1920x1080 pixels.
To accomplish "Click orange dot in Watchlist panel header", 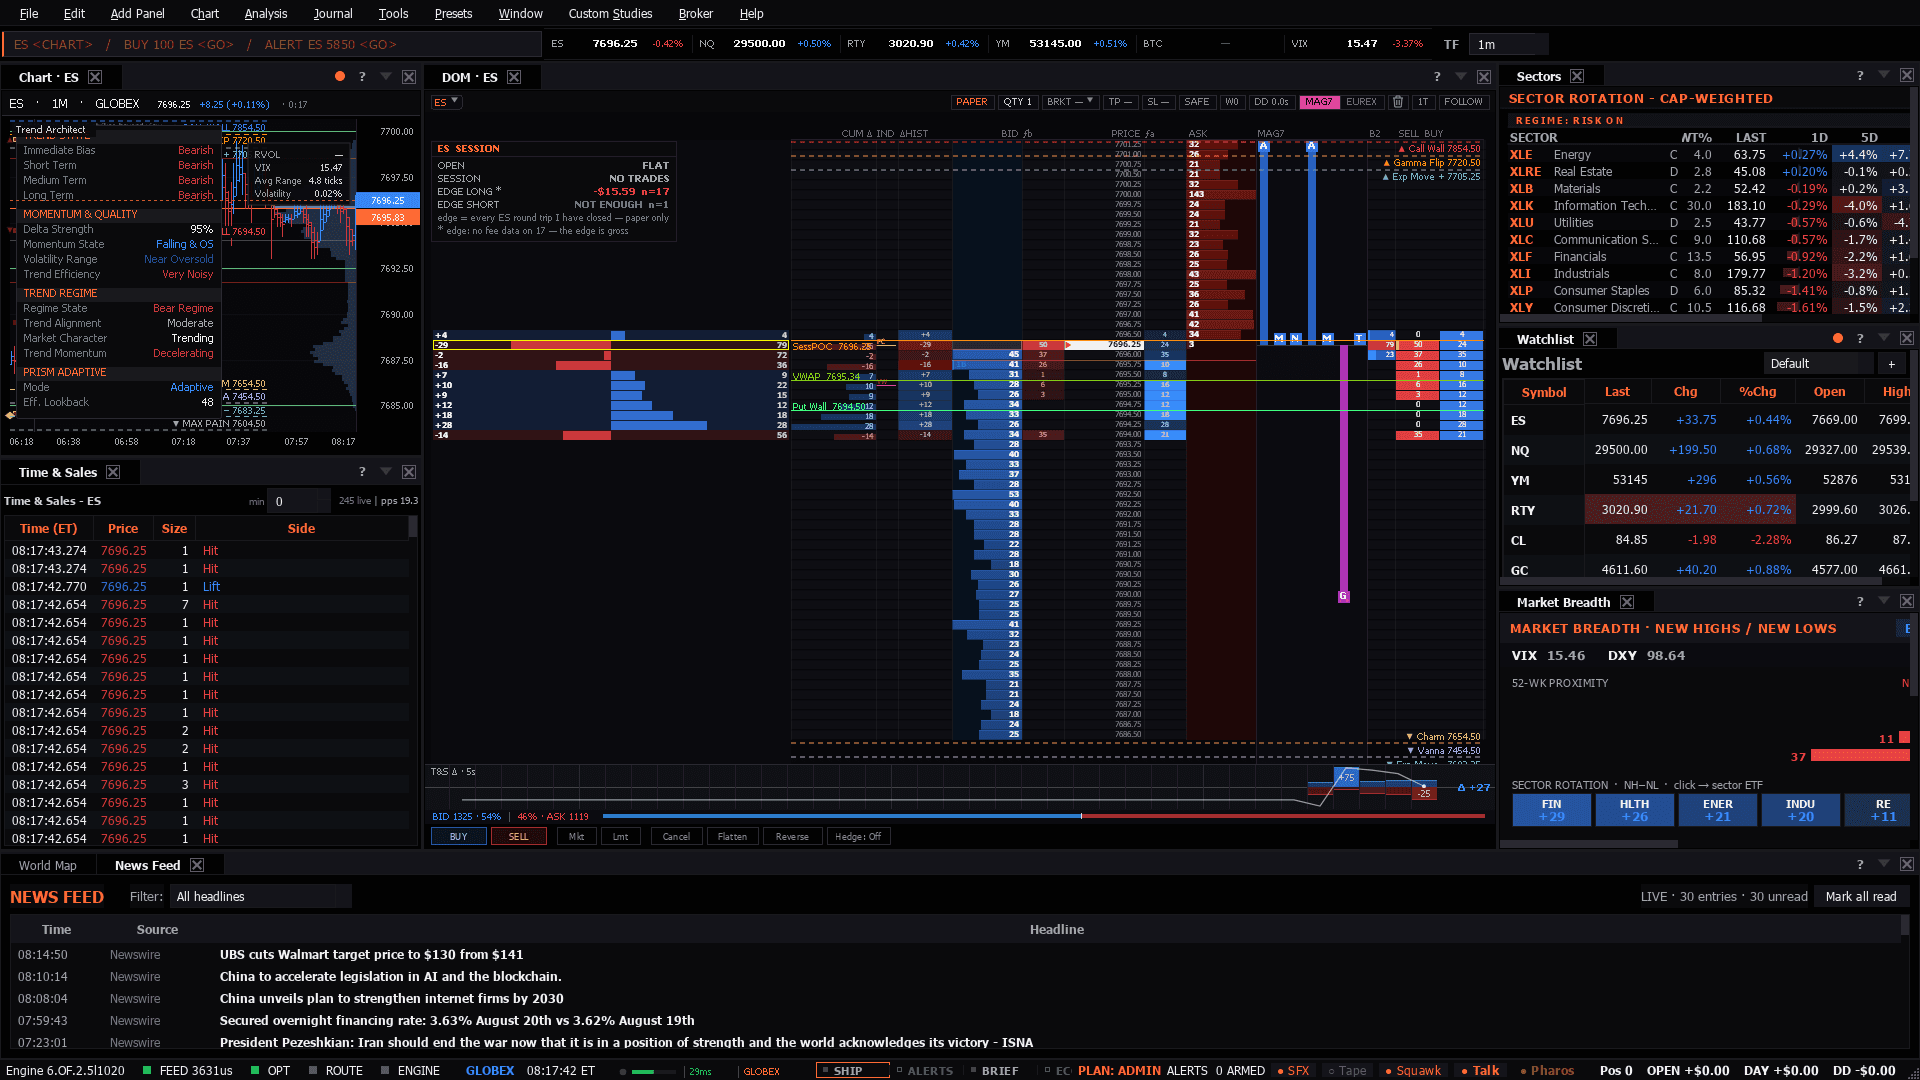I will pos(1837,338).
